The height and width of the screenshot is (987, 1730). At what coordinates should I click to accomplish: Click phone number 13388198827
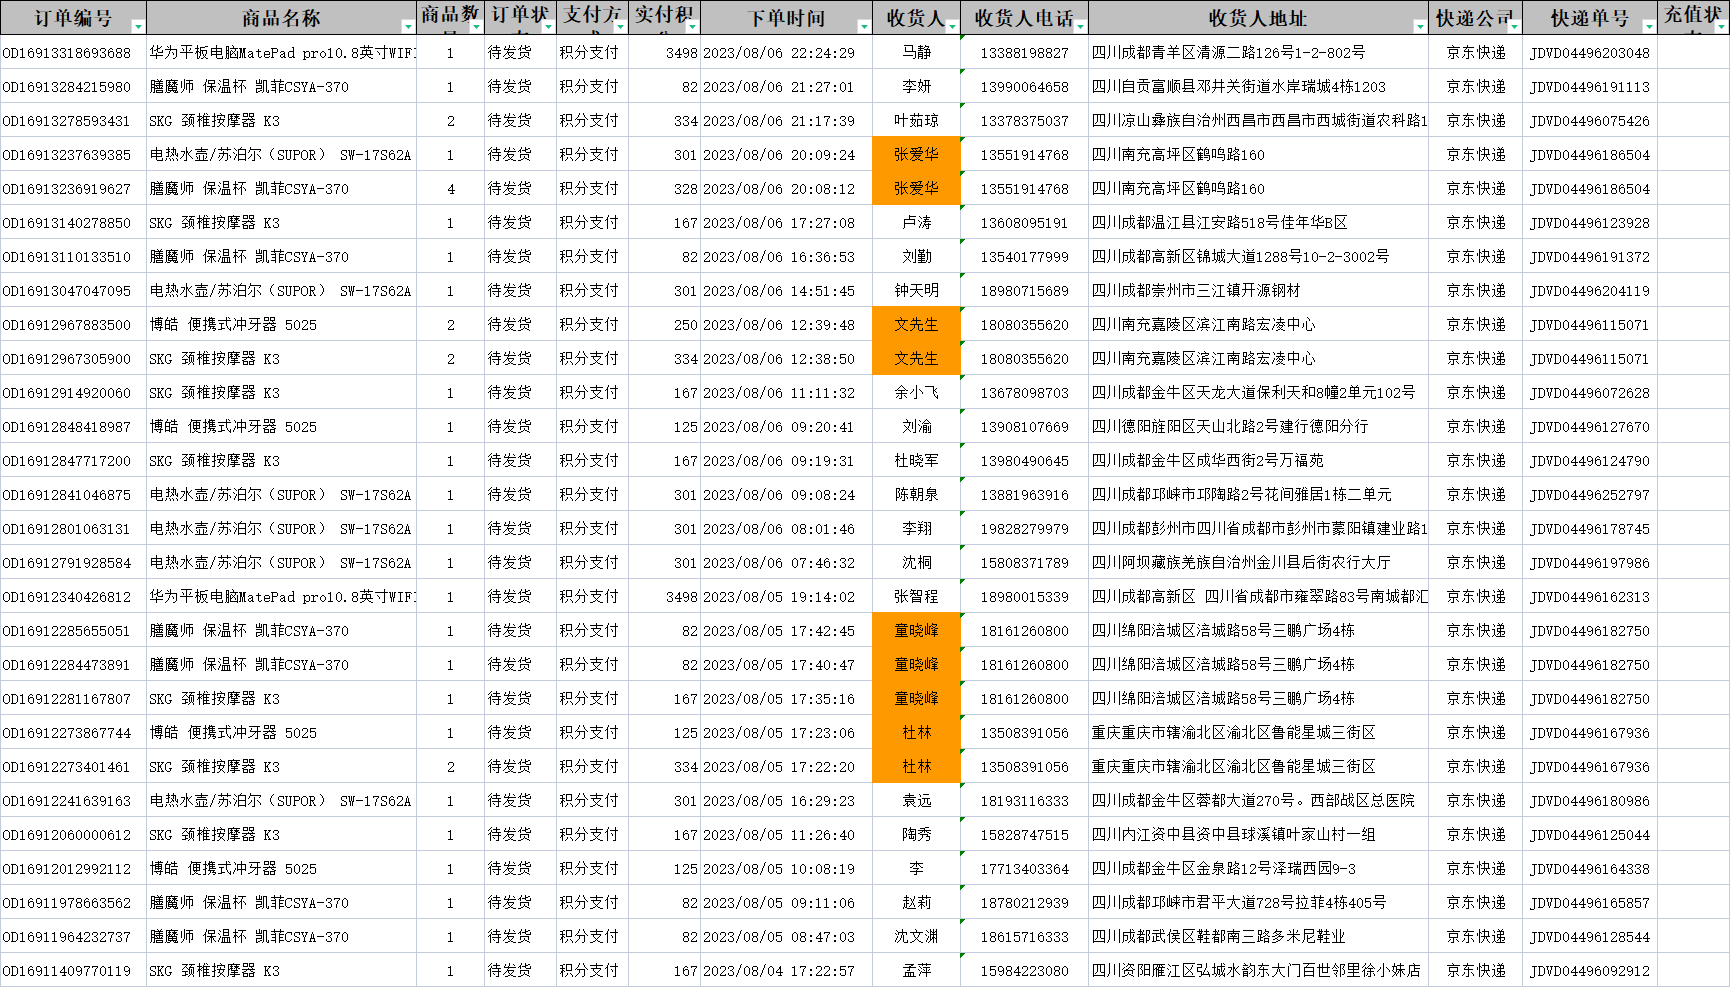click(1024, 53)
